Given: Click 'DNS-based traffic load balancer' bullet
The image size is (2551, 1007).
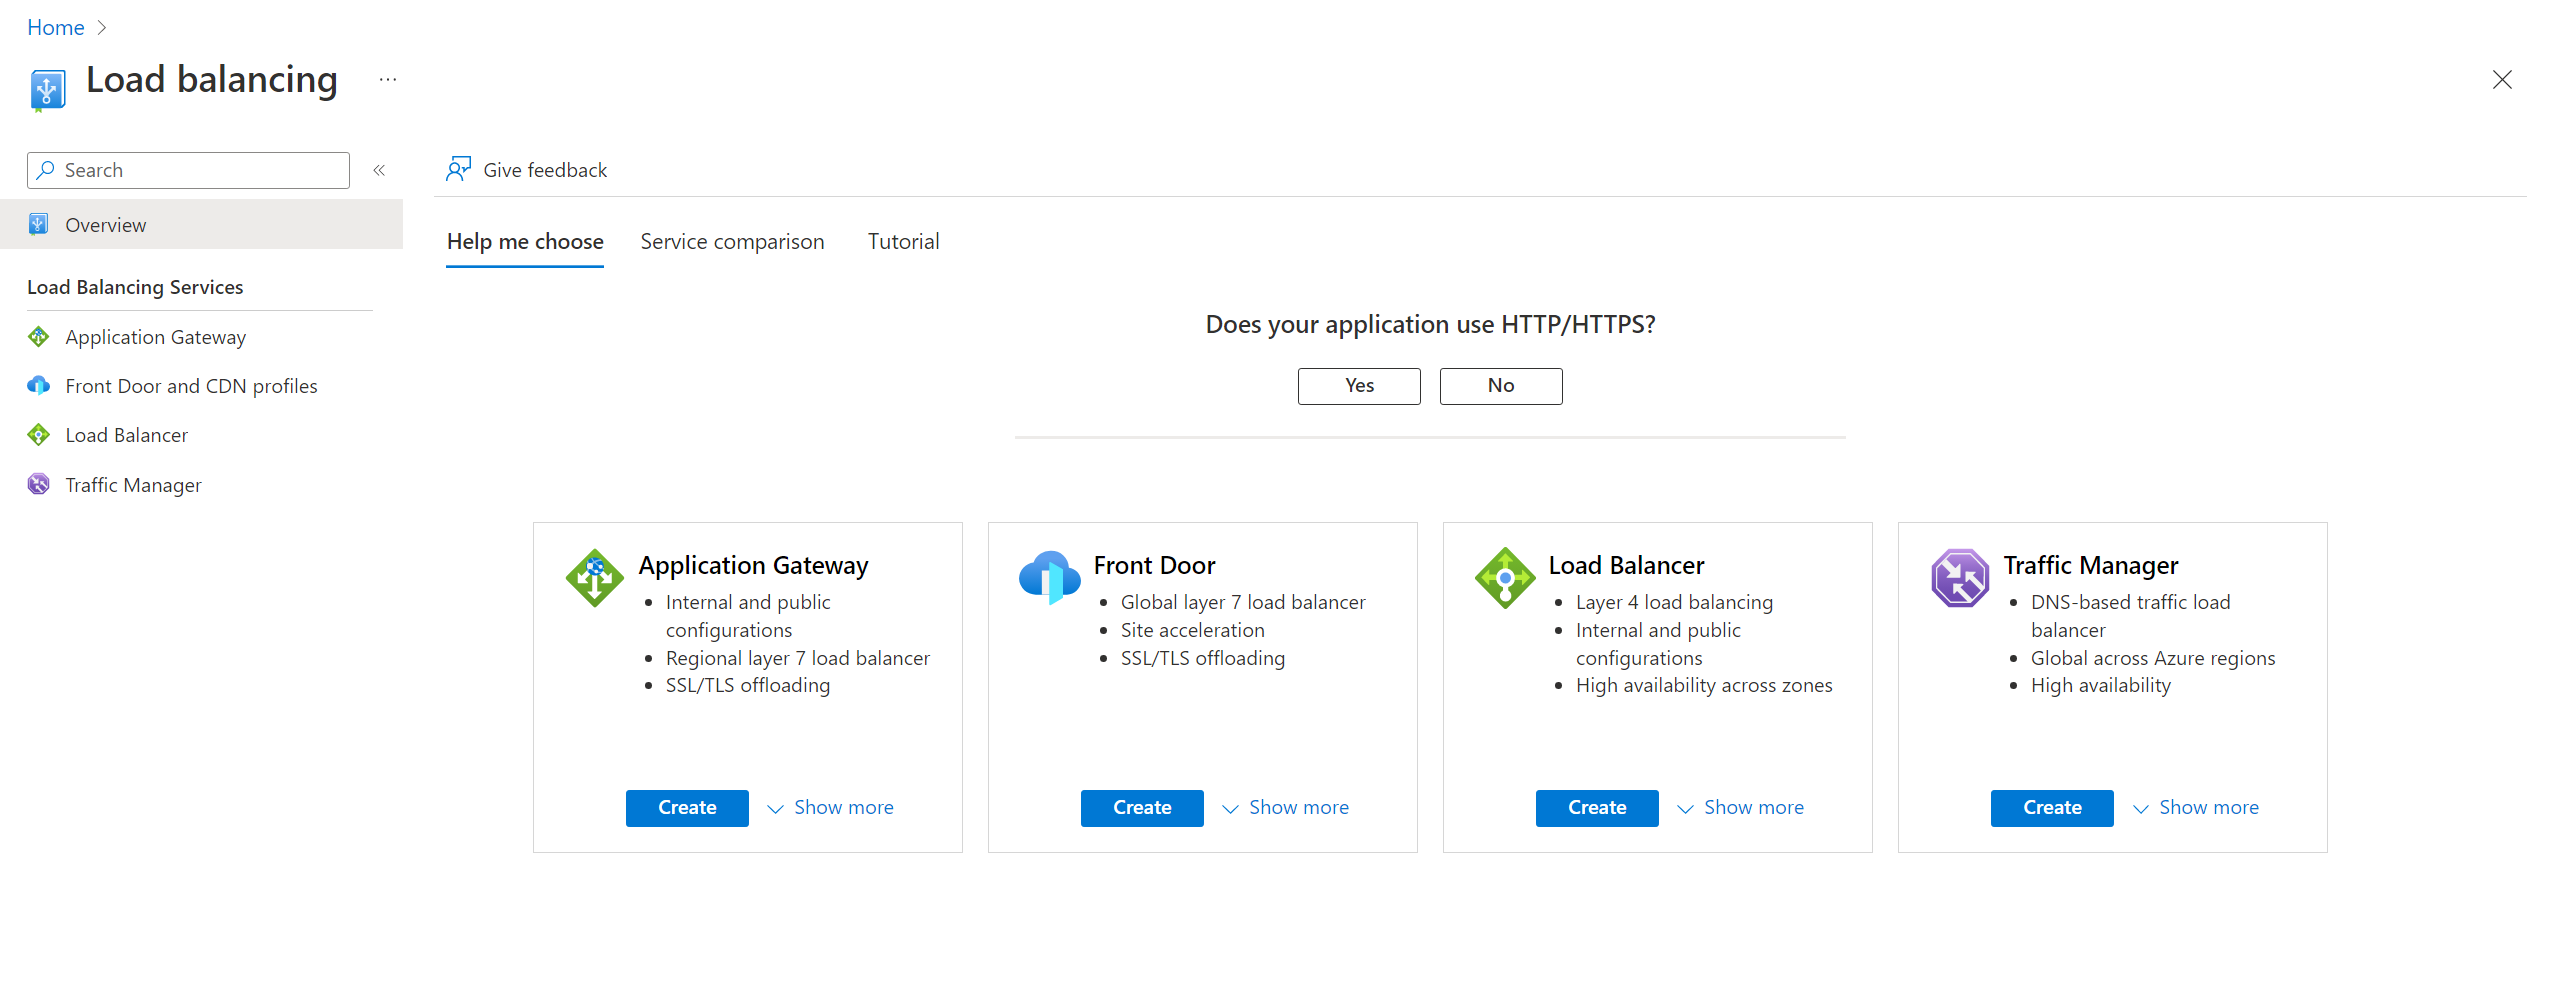Looking at the screenshot, I should (x=2131, y=616).
